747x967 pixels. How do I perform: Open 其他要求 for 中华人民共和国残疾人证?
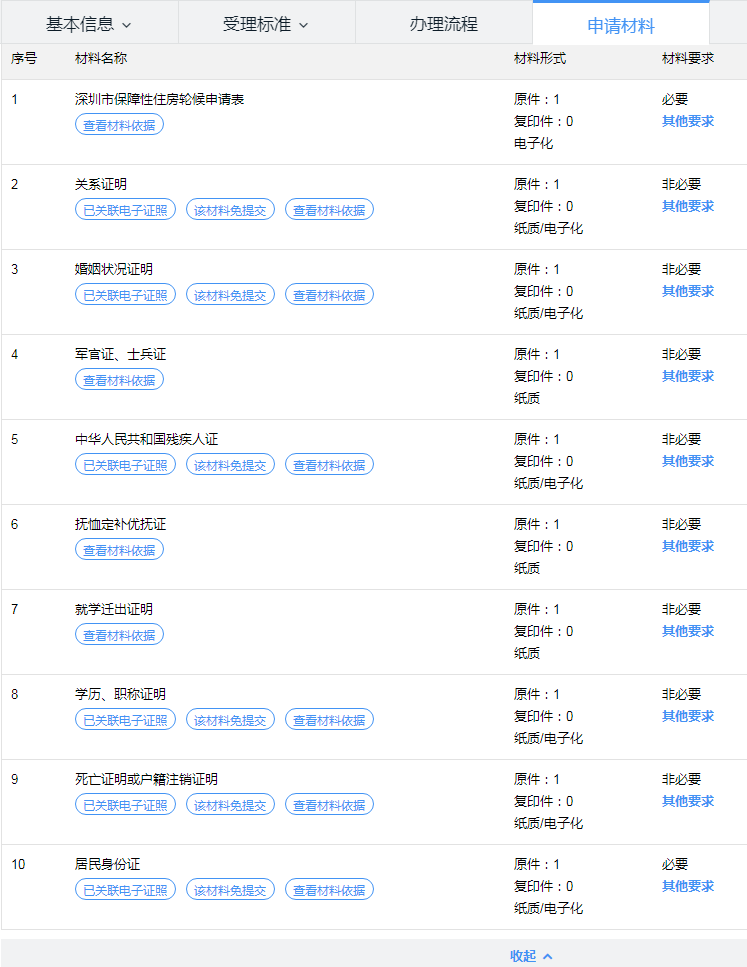coord(688,462)
